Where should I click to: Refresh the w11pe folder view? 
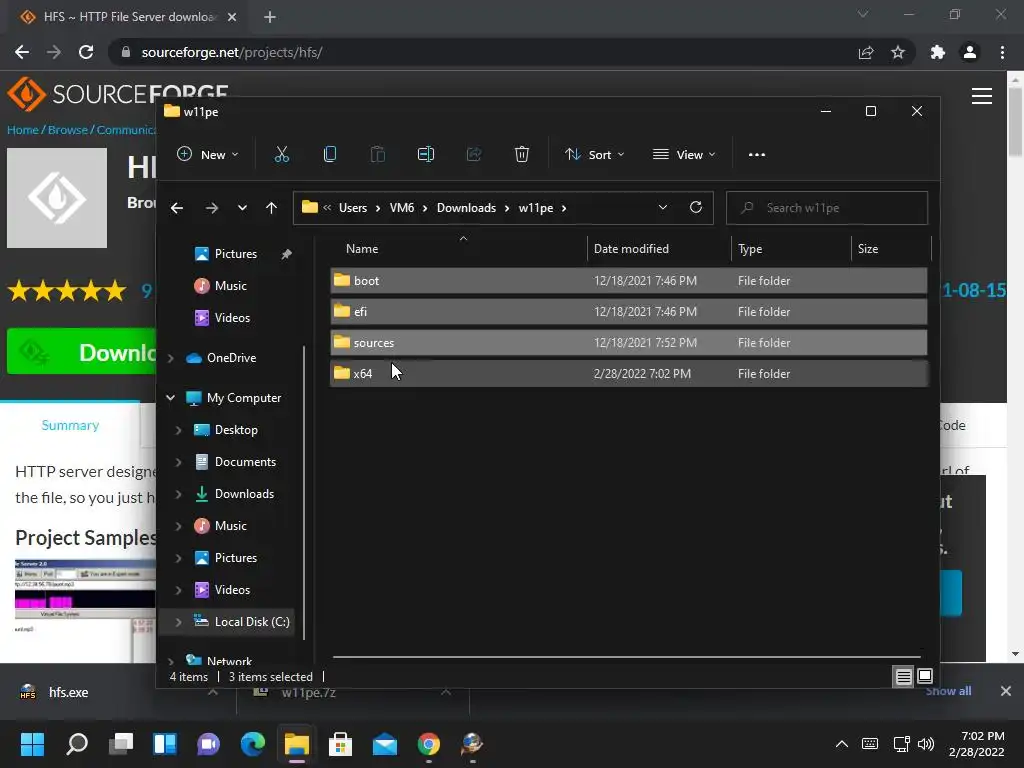[696, 207]
